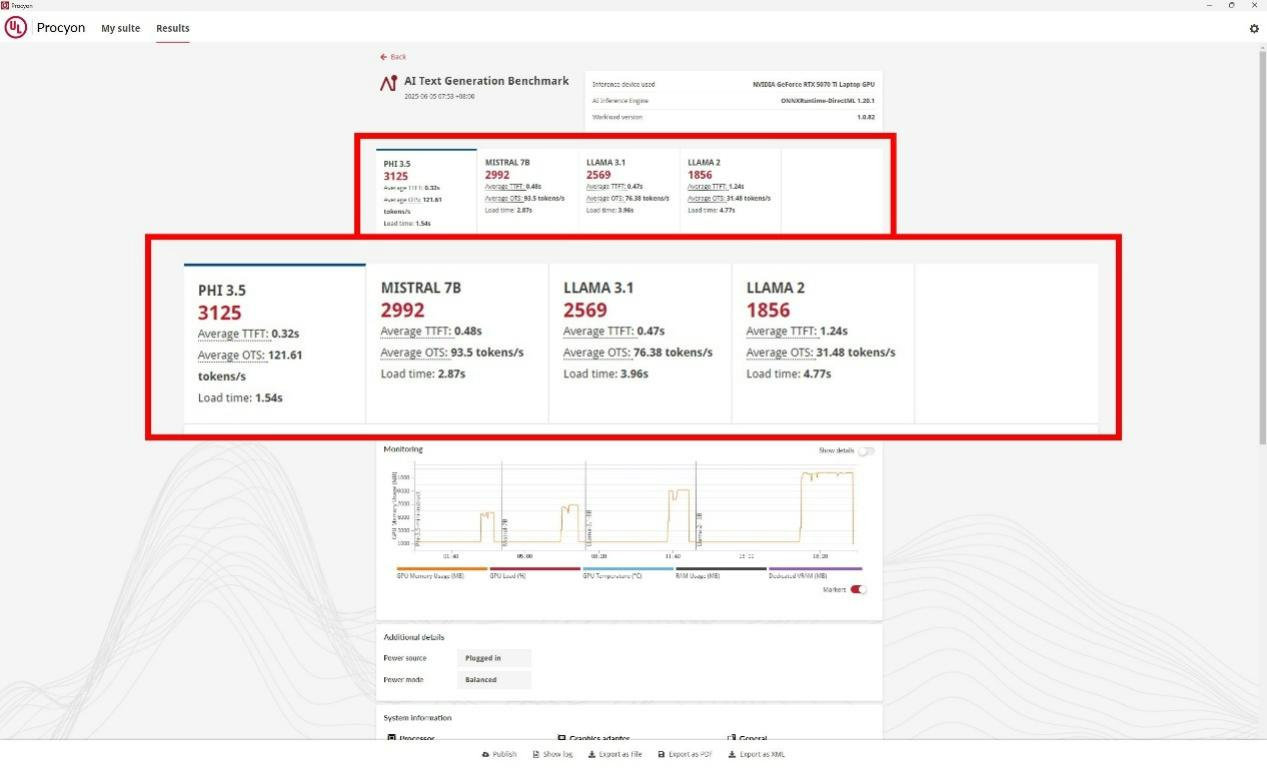Click the Monitoring heading
1267x768 pixels.
pos(403,449)
